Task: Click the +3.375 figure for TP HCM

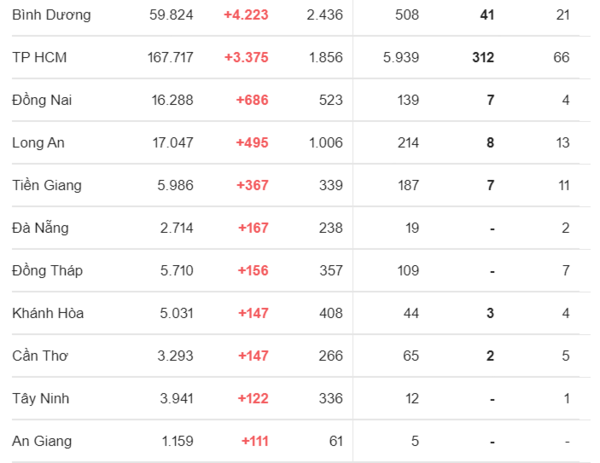Action: 246,57
